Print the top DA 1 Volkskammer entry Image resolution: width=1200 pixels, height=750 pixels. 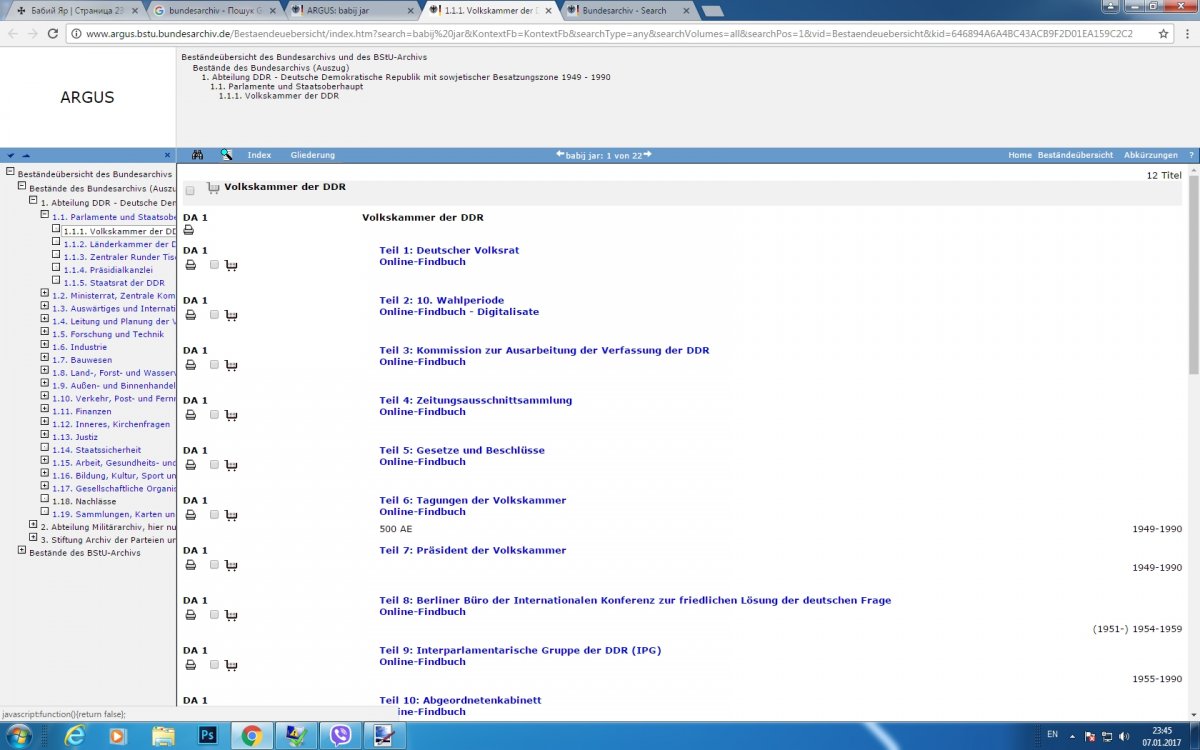(x=189, y=230)
